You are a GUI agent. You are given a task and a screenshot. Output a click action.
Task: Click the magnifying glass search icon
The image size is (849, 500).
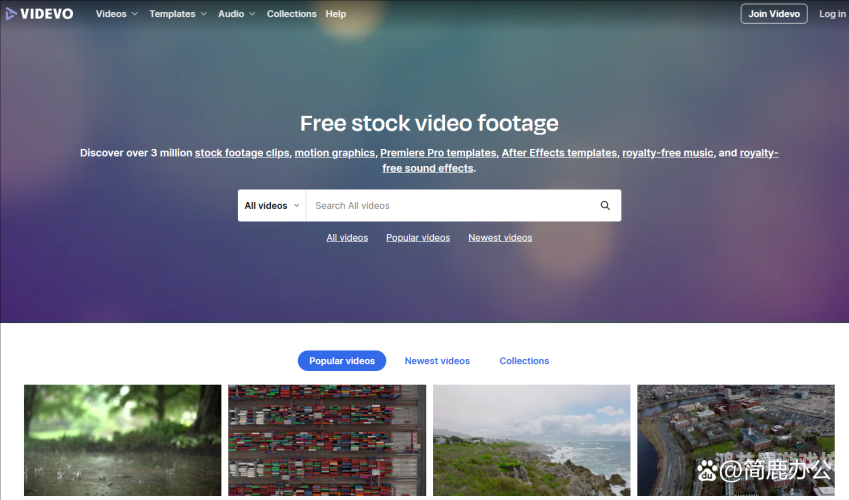[605, 206]
